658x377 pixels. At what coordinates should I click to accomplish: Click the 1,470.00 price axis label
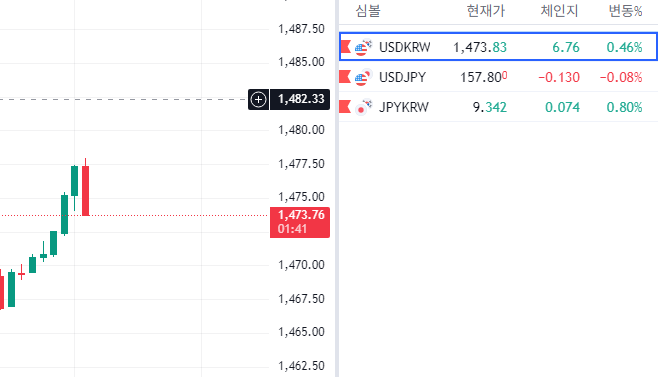(x=301, y=265)
